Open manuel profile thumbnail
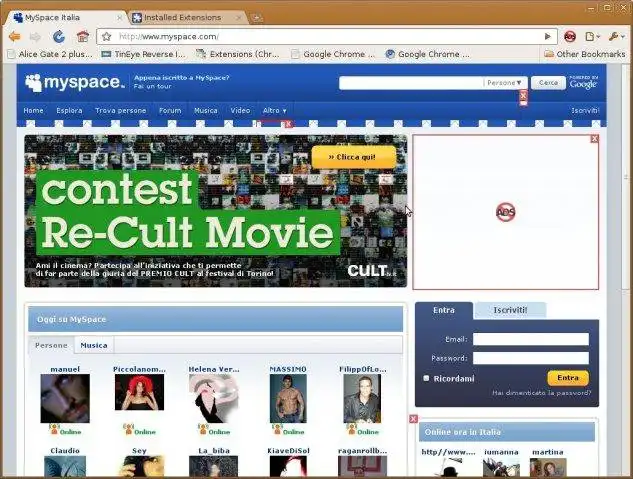Viewport: 633px width, 479px height. coord(65,398)
